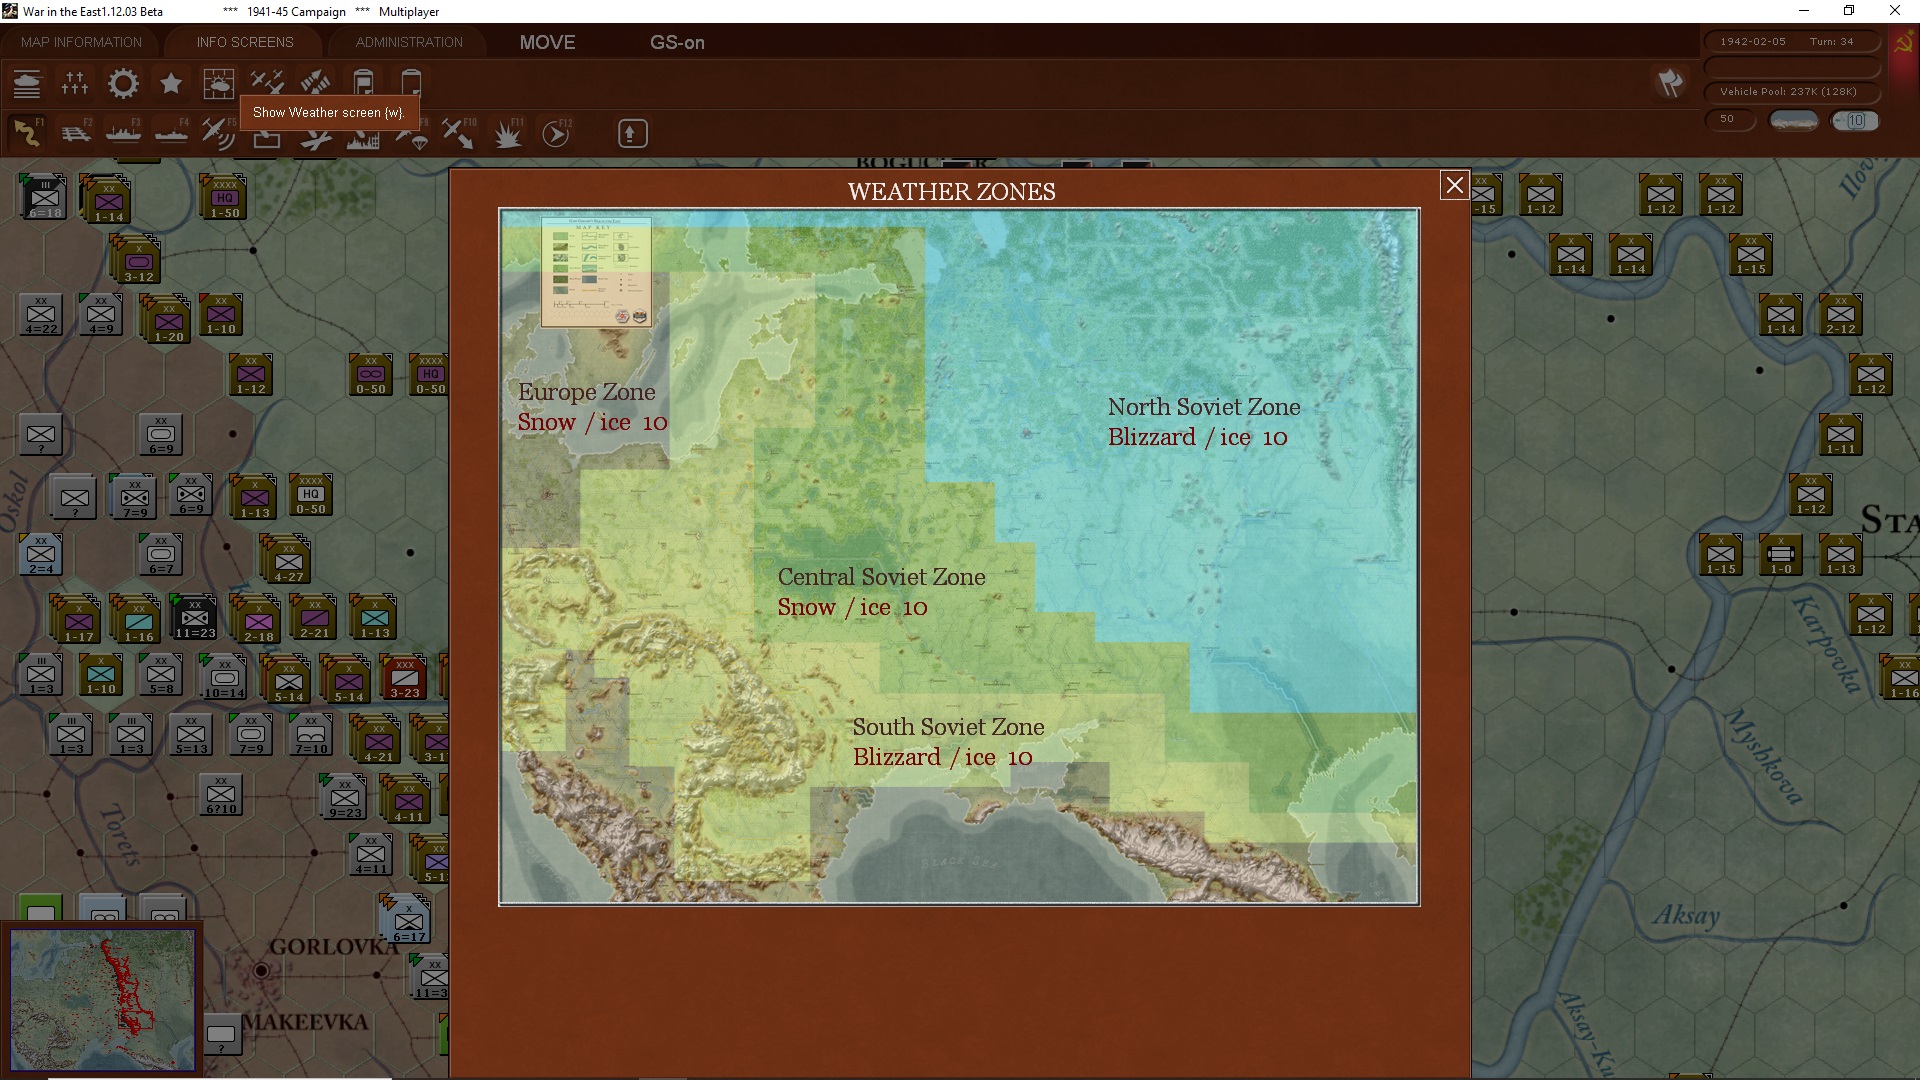The height and width of the screenshot is (1080, 1920).
Task: Select F11 explosion attack mode
Action: coord(508,133)
